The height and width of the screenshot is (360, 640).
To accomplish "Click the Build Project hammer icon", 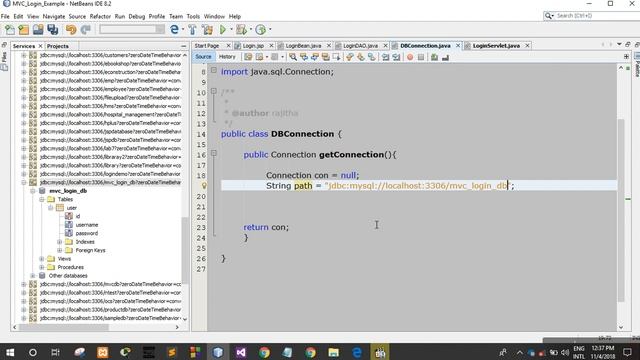I will (x=192, y=29).
